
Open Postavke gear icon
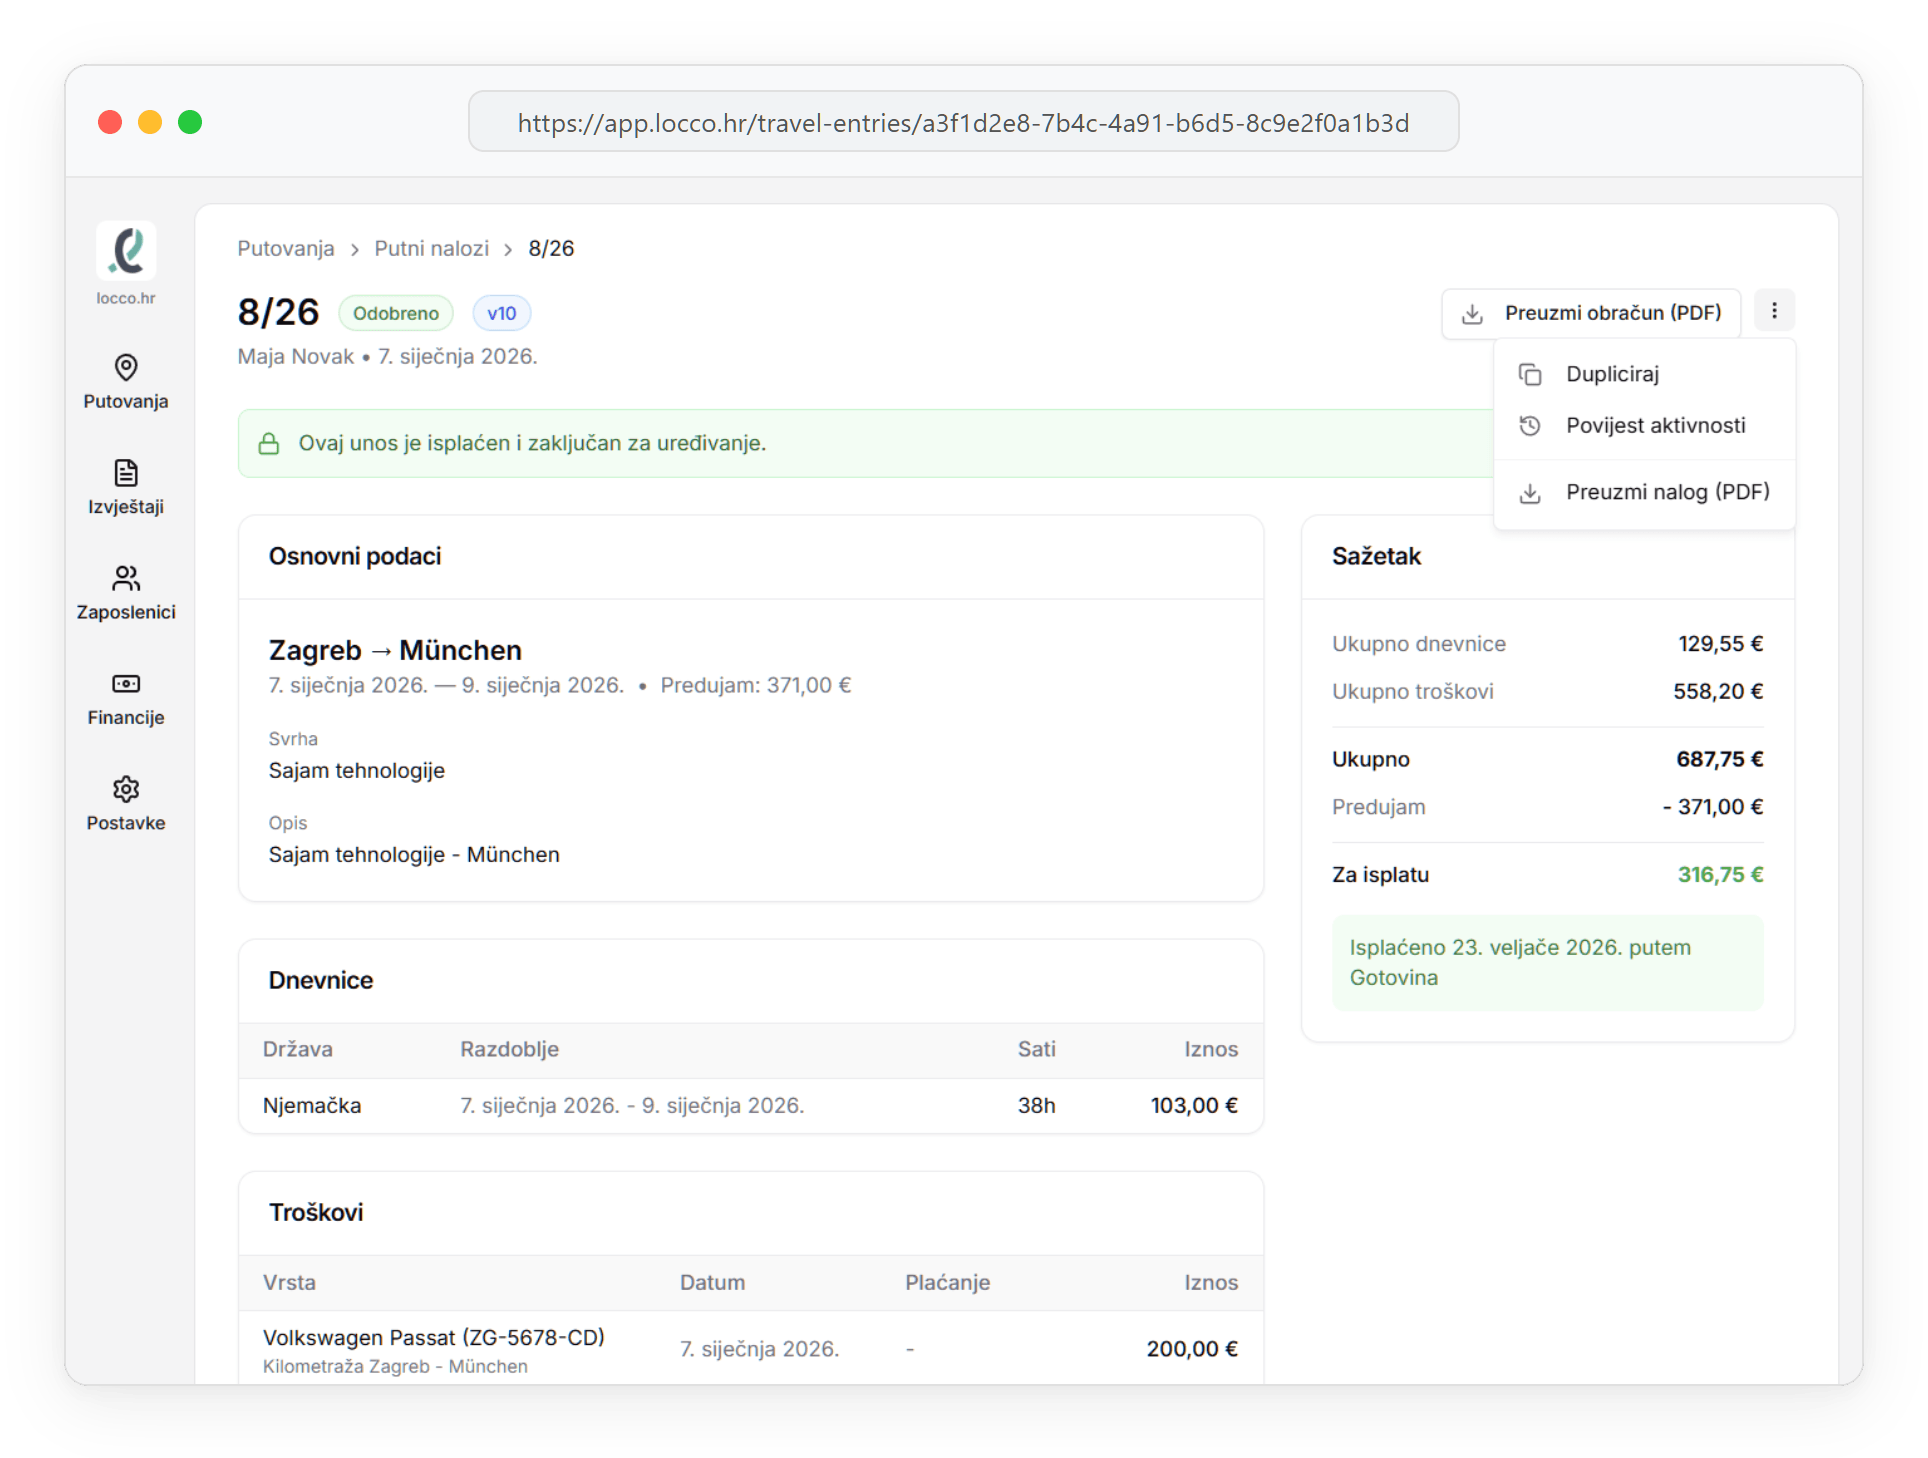click(126, 789)
